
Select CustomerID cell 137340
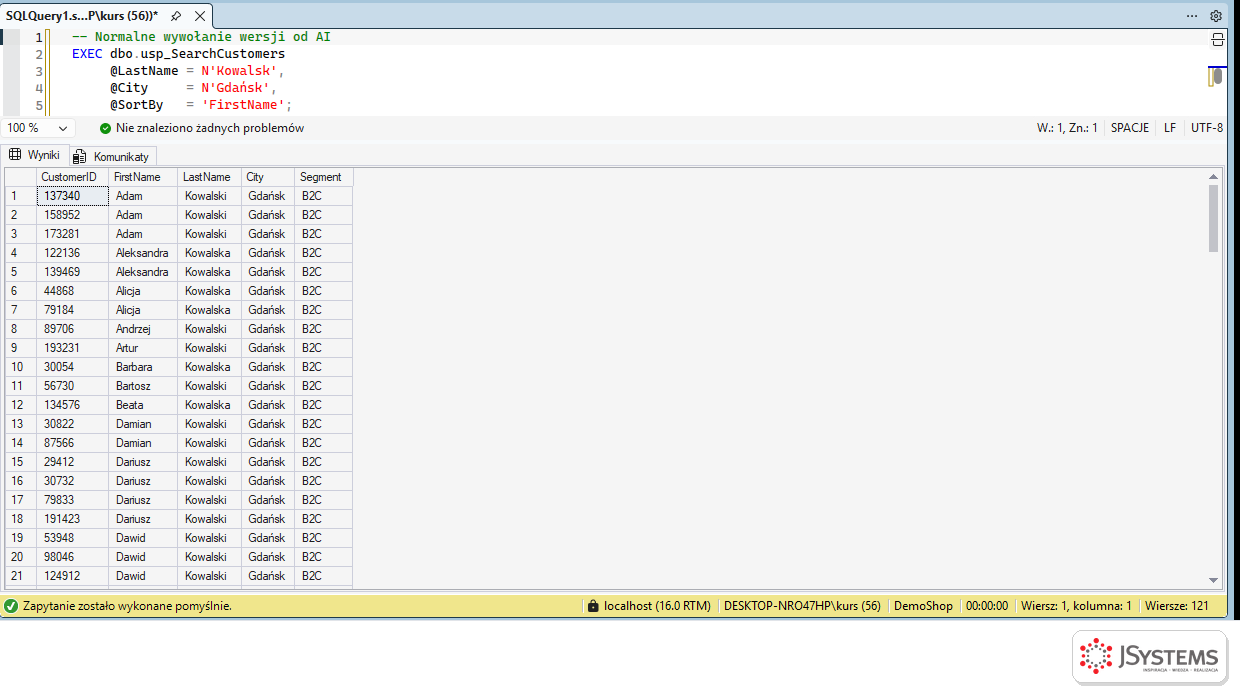click(x=72, y=196)
